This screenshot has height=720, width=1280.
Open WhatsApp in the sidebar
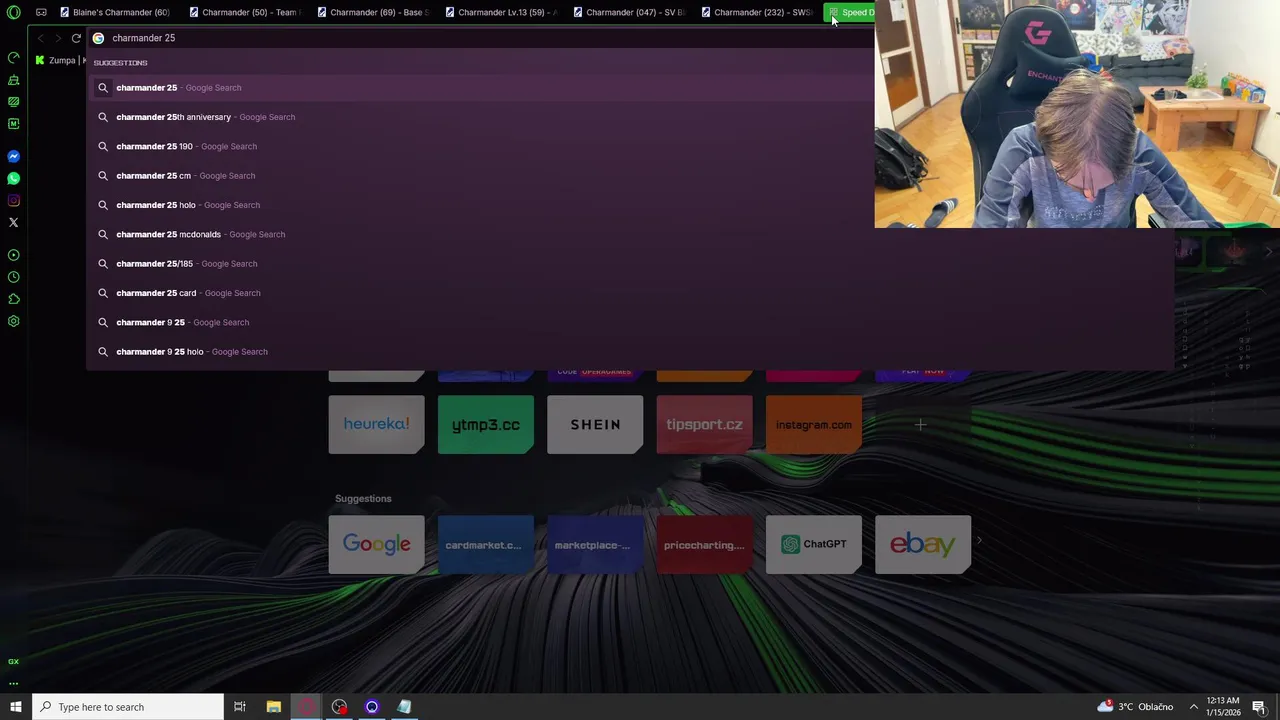[x=13, y=178]
